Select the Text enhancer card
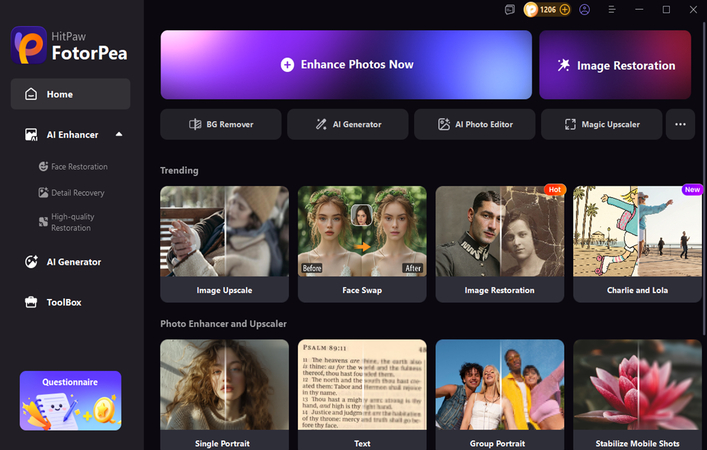Screen dimensions: 707x450 tap(362, 395)
